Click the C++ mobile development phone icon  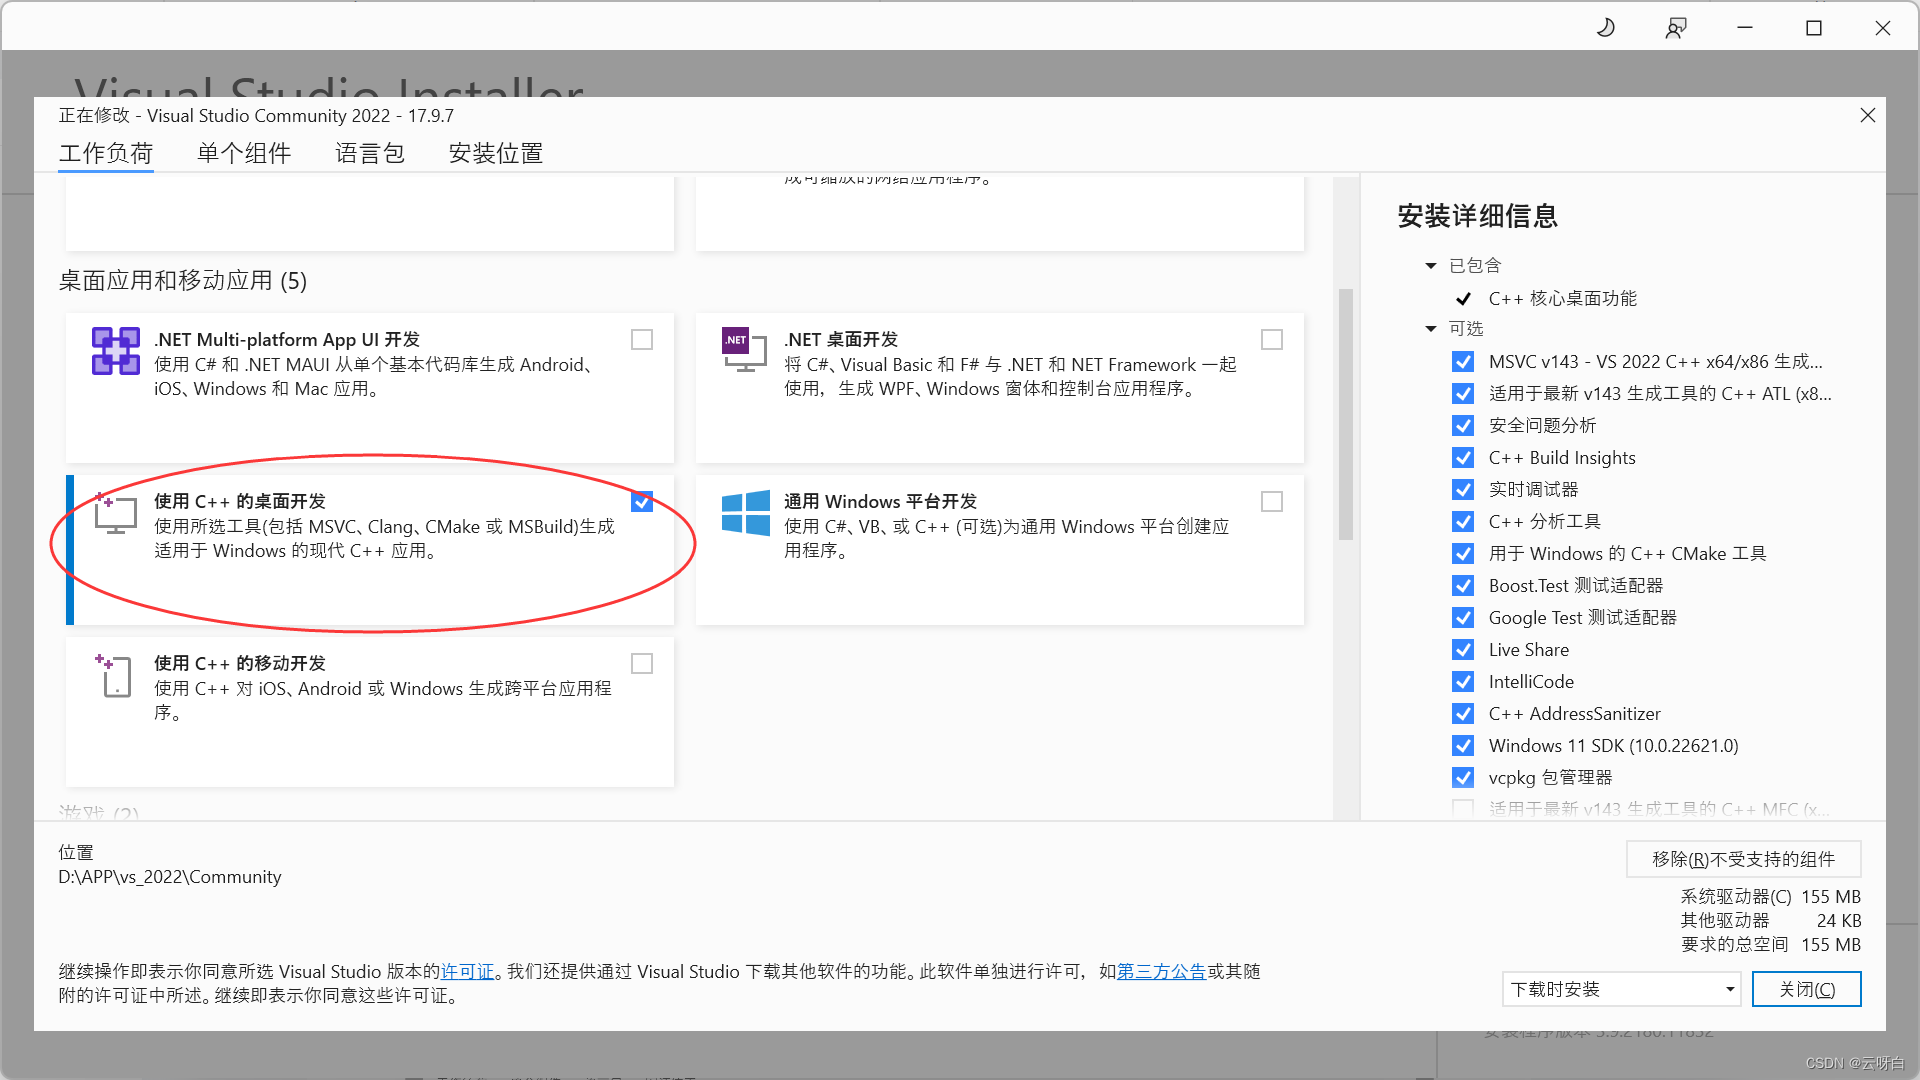click(x=115, y=675)
